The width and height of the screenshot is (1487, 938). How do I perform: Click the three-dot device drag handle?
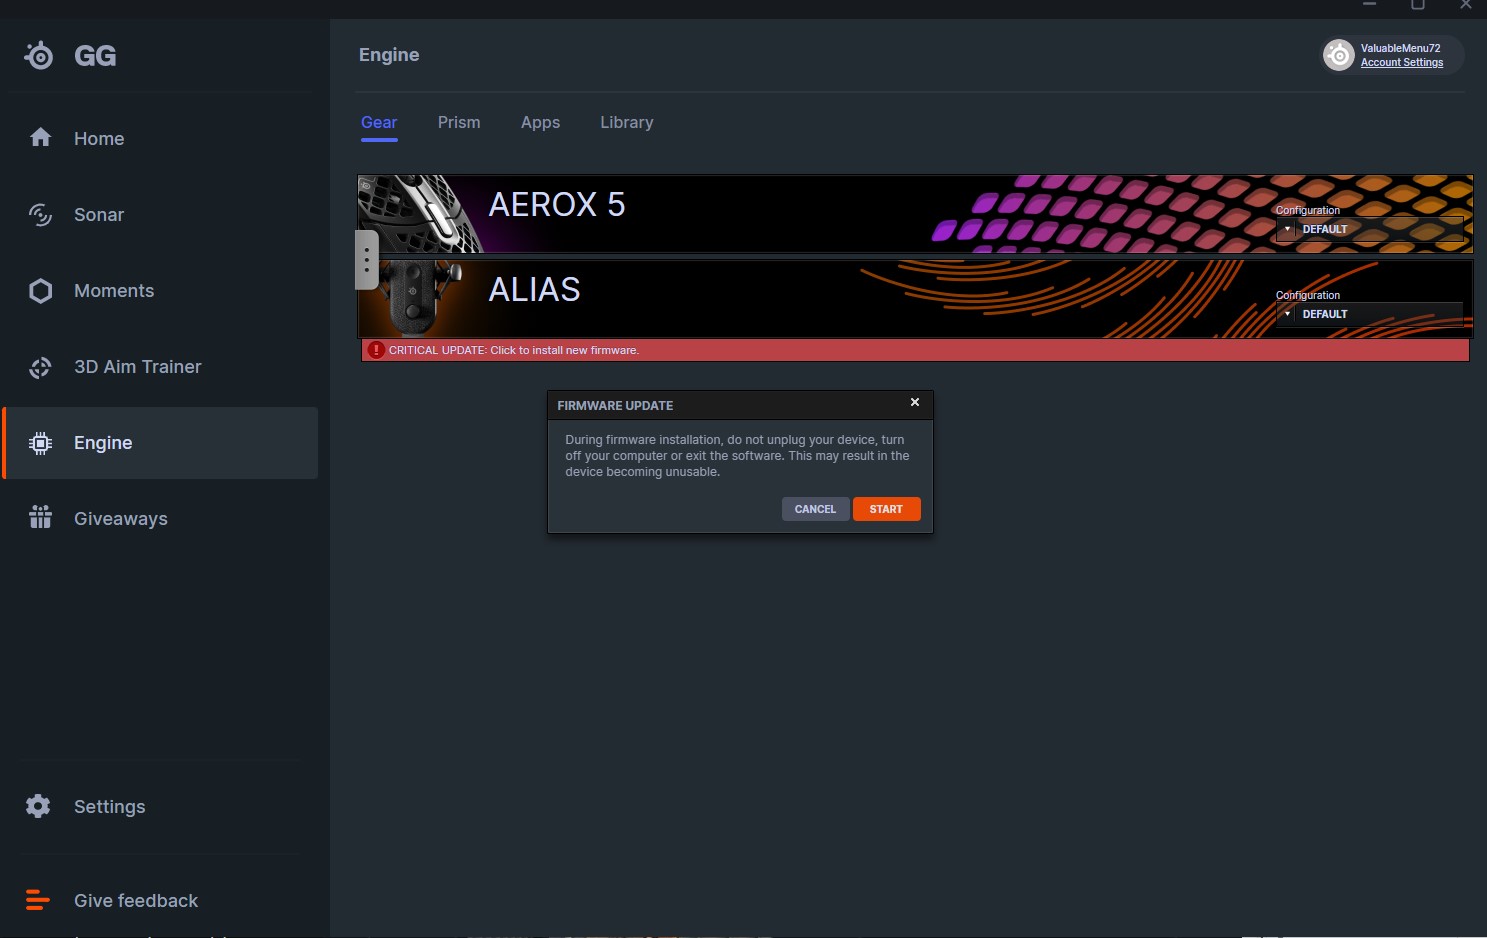(x=367, y=260)
